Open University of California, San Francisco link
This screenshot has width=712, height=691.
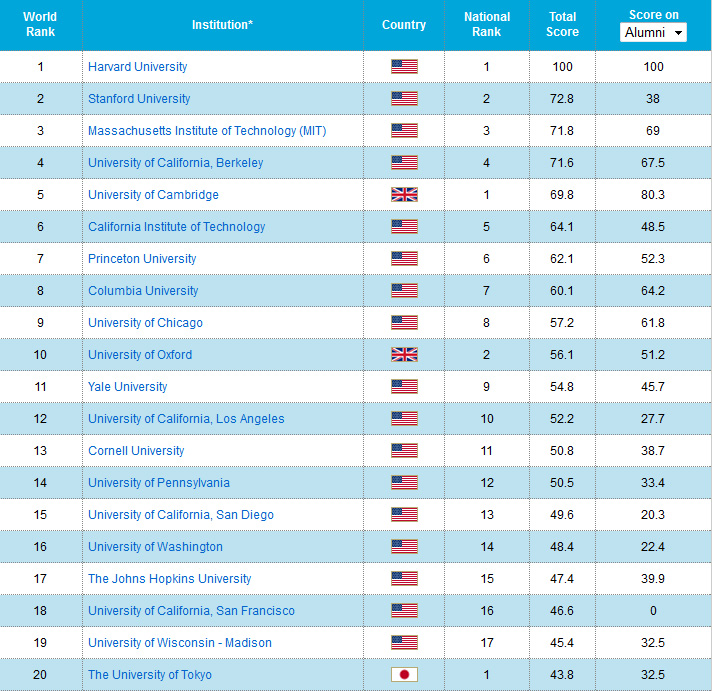tap(191, 611)
